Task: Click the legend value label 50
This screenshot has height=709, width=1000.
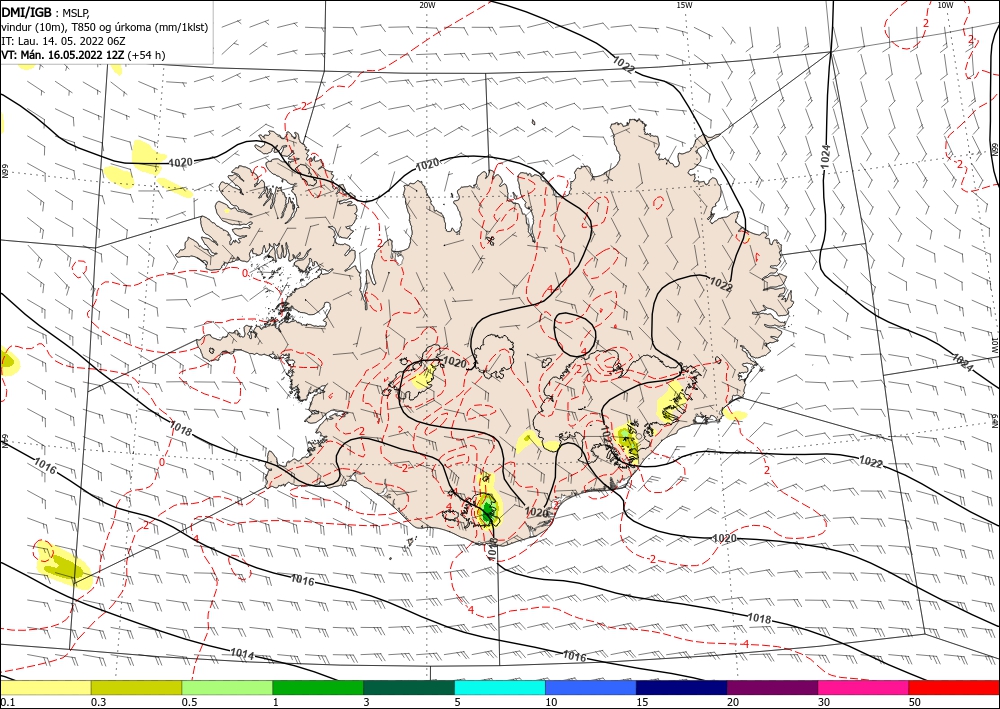Action: [915, 702]
